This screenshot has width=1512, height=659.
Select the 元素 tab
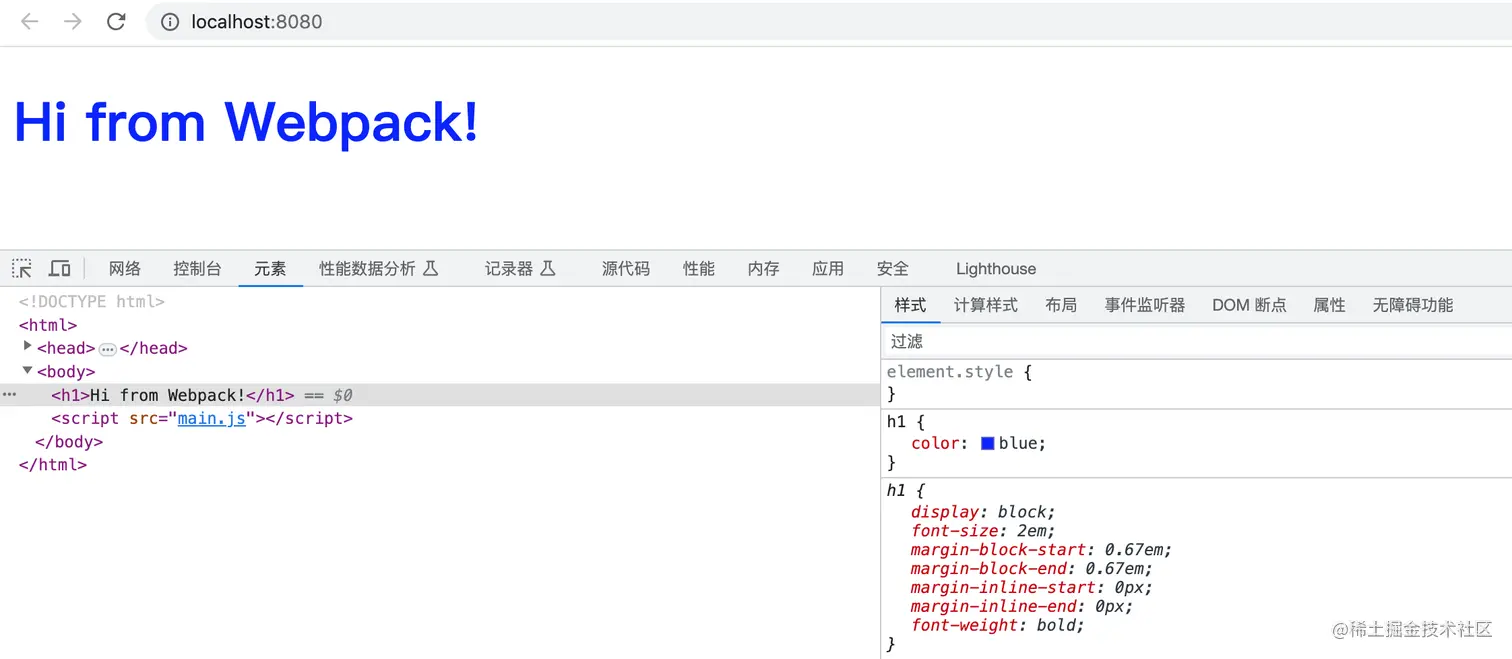click(x=270, y=268)
